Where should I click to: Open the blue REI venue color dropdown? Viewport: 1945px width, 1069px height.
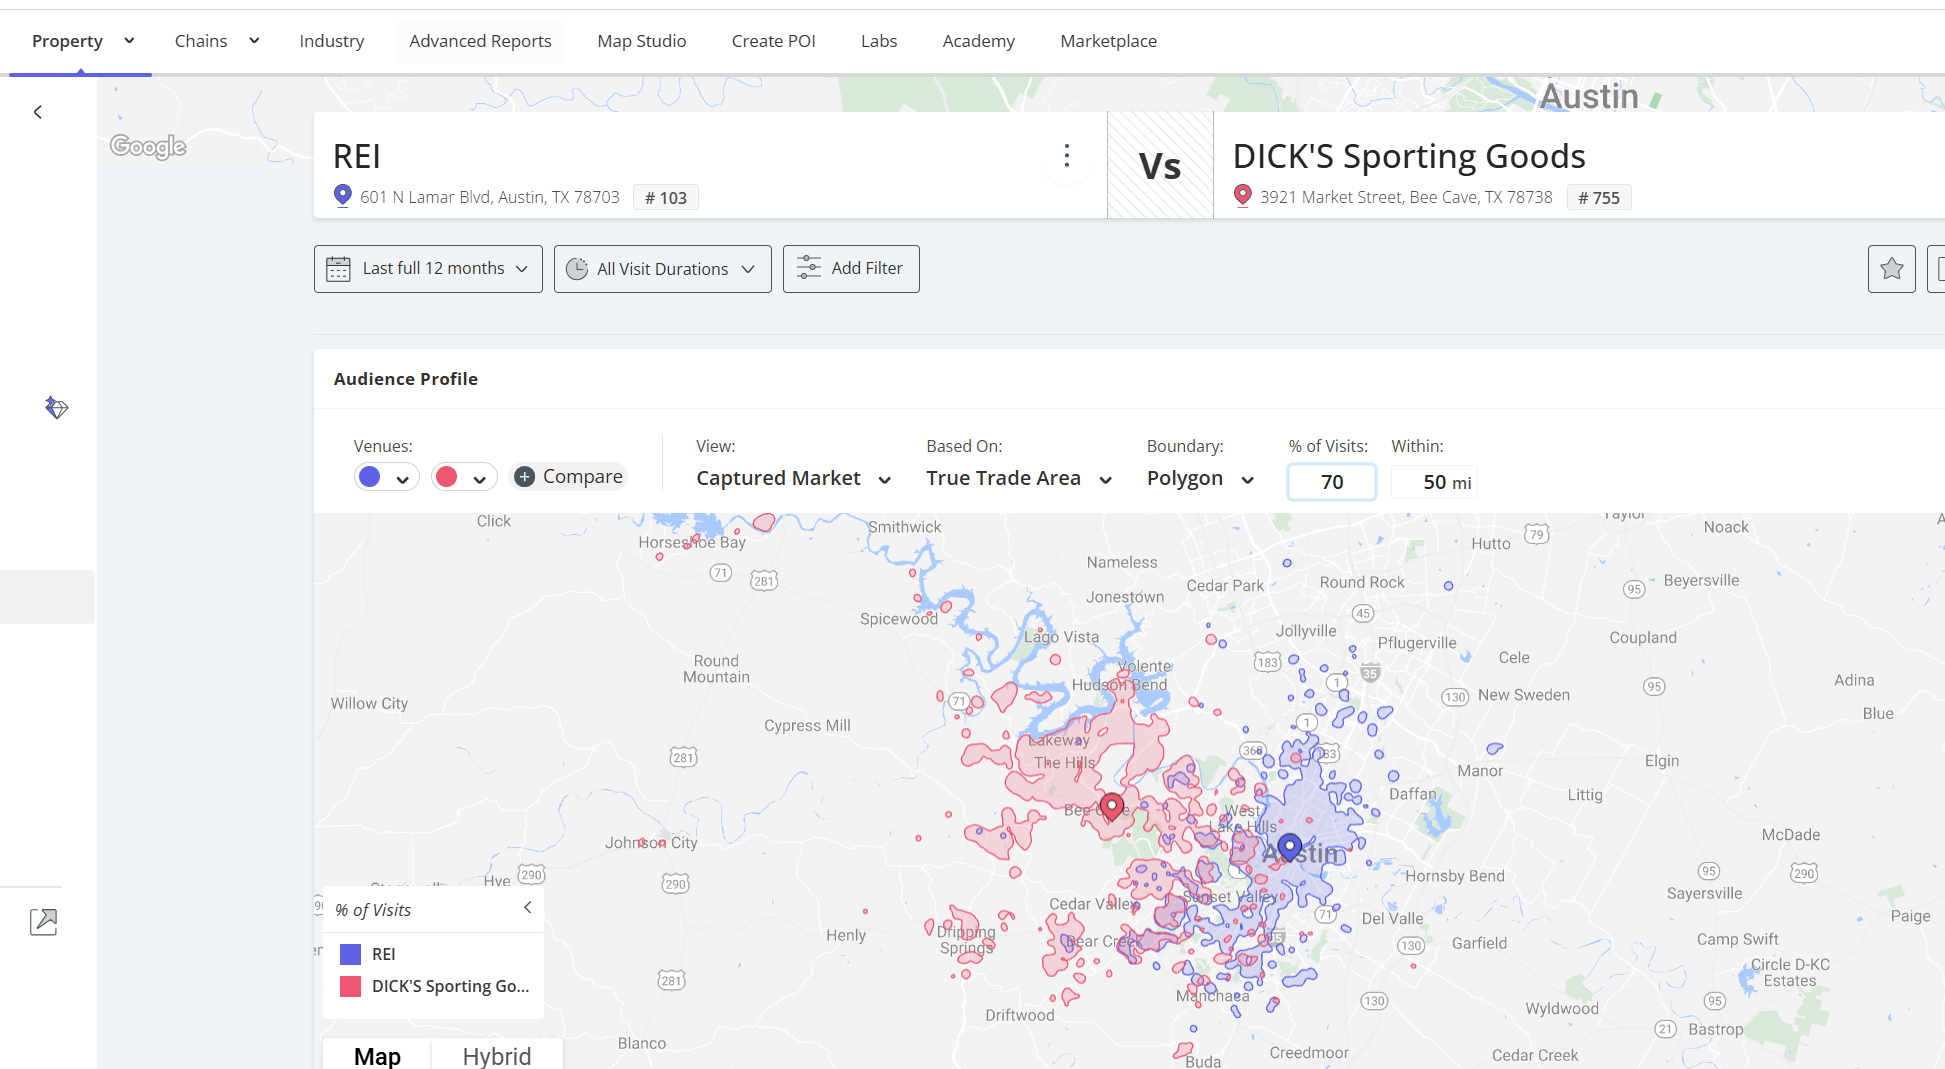coord(386,478)
